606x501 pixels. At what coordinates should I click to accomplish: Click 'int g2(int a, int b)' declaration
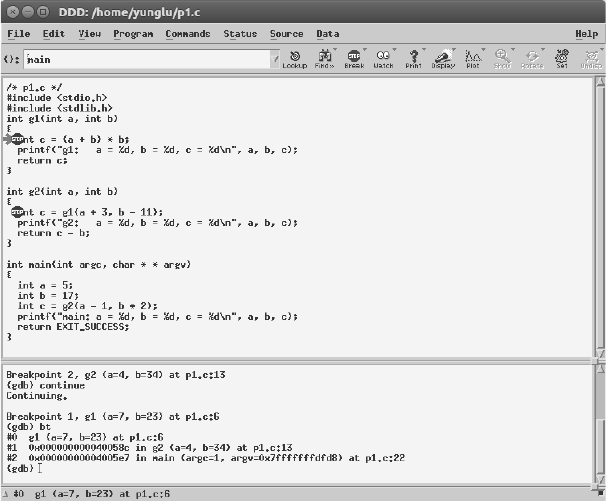62,192
